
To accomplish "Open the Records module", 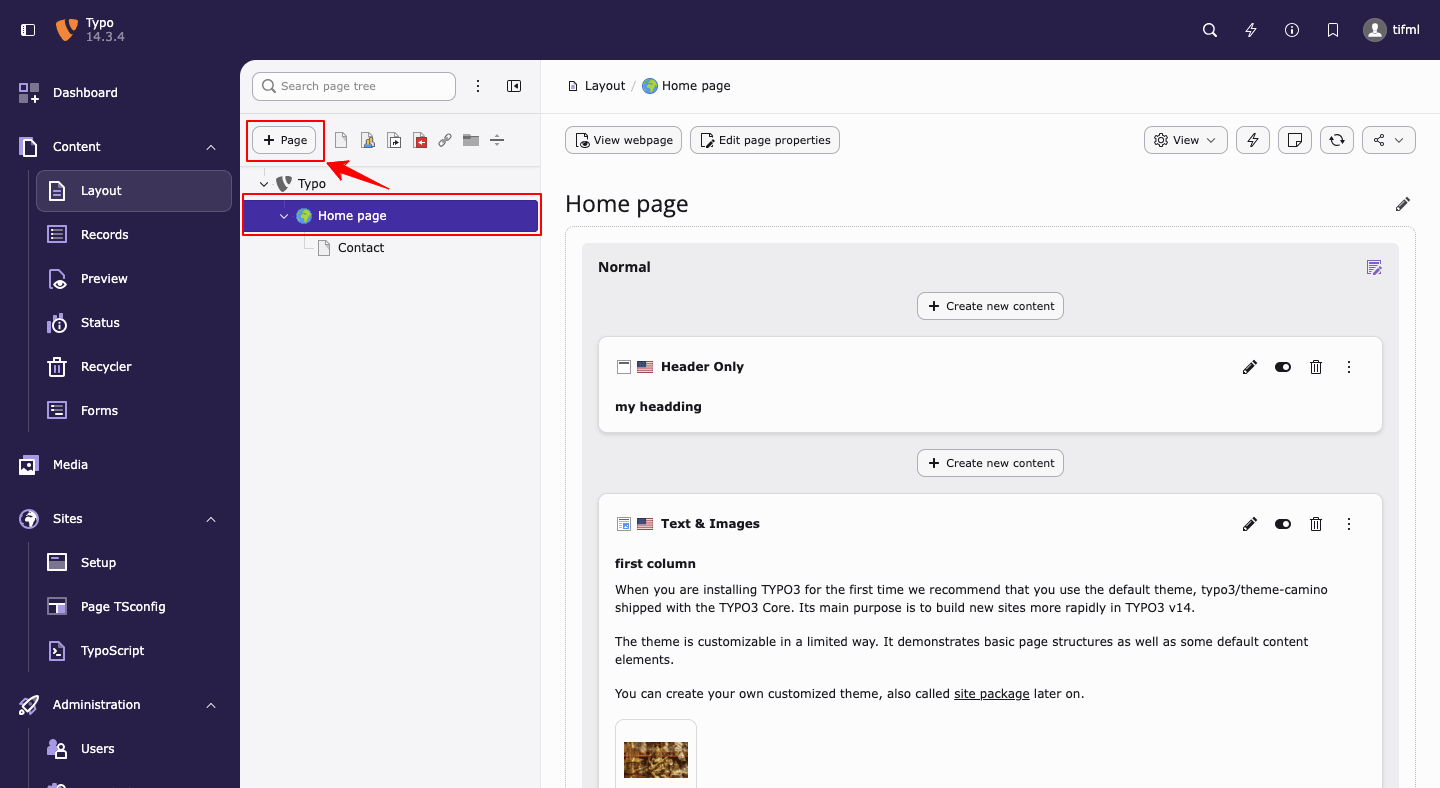I will pos(134,235).
